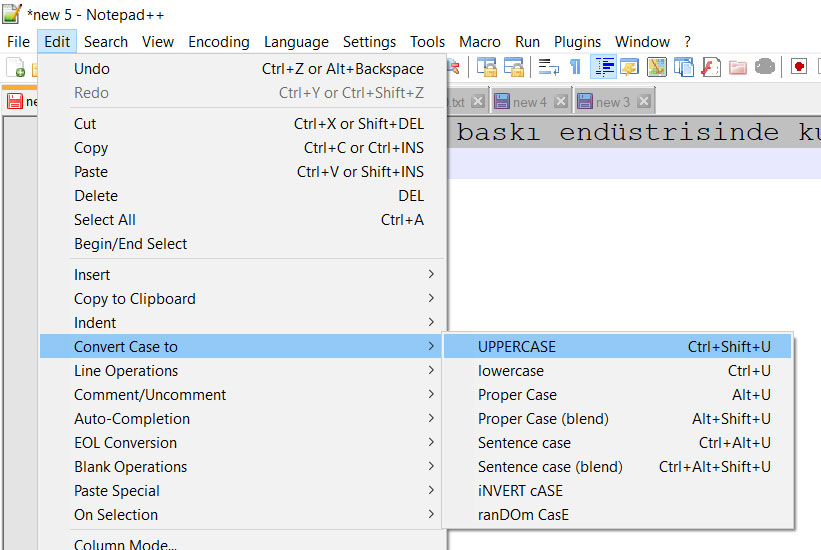Expand the On Selection submenu
The image size is (821, 550).
tap(243, 515)
